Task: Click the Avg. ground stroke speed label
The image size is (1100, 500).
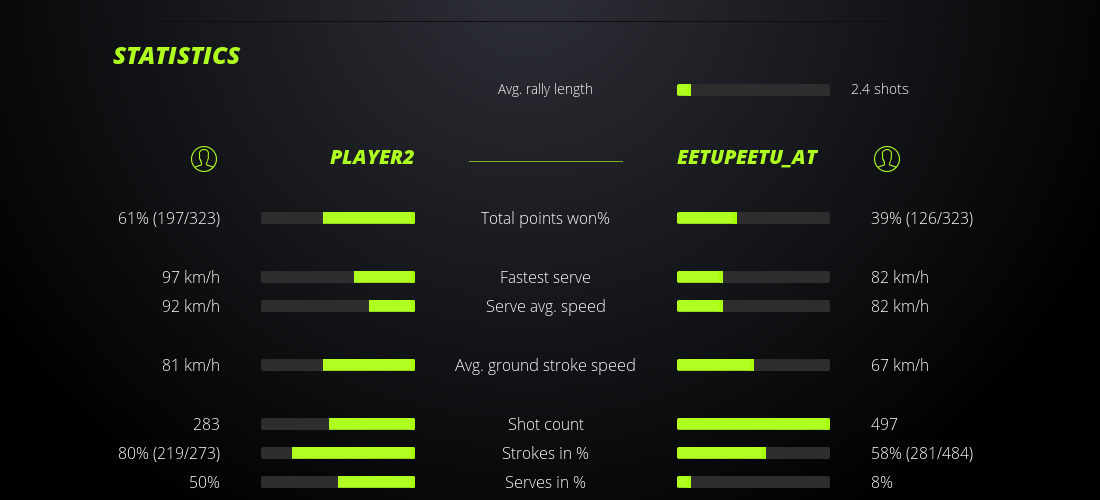Action: (545, 365)
